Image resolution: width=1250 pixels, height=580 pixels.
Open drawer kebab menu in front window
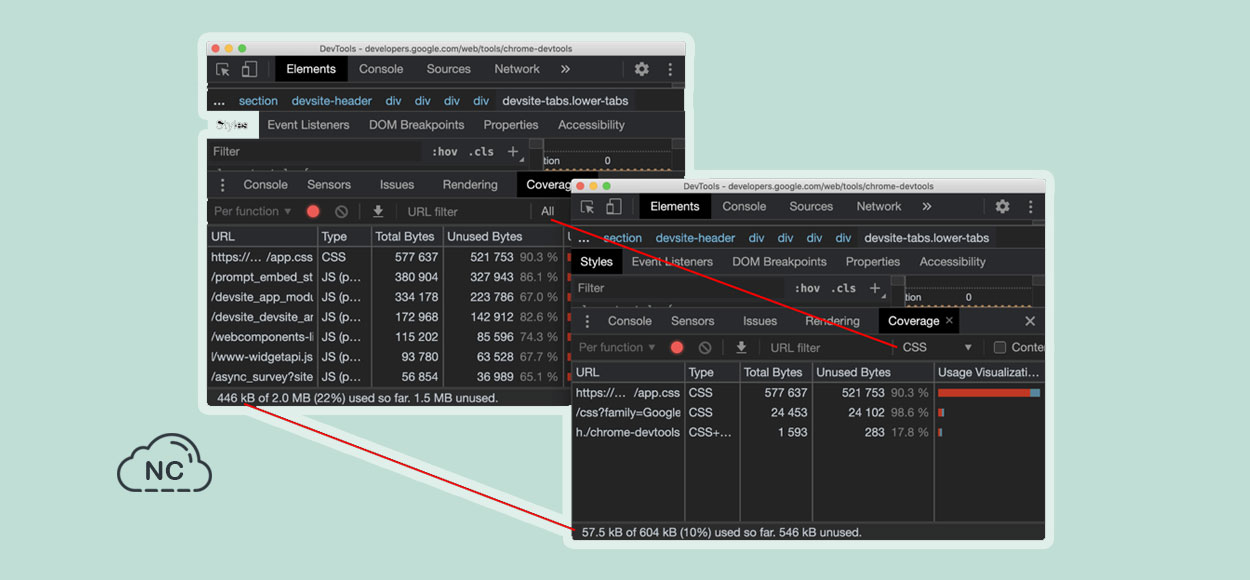point(587,321)
